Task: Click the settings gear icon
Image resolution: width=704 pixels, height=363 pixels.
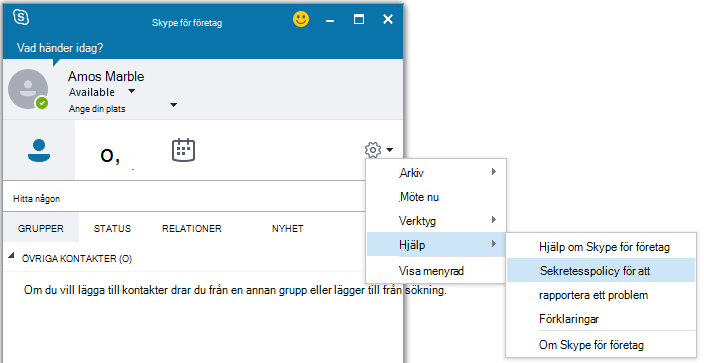Action: click(x=373, y=150)
